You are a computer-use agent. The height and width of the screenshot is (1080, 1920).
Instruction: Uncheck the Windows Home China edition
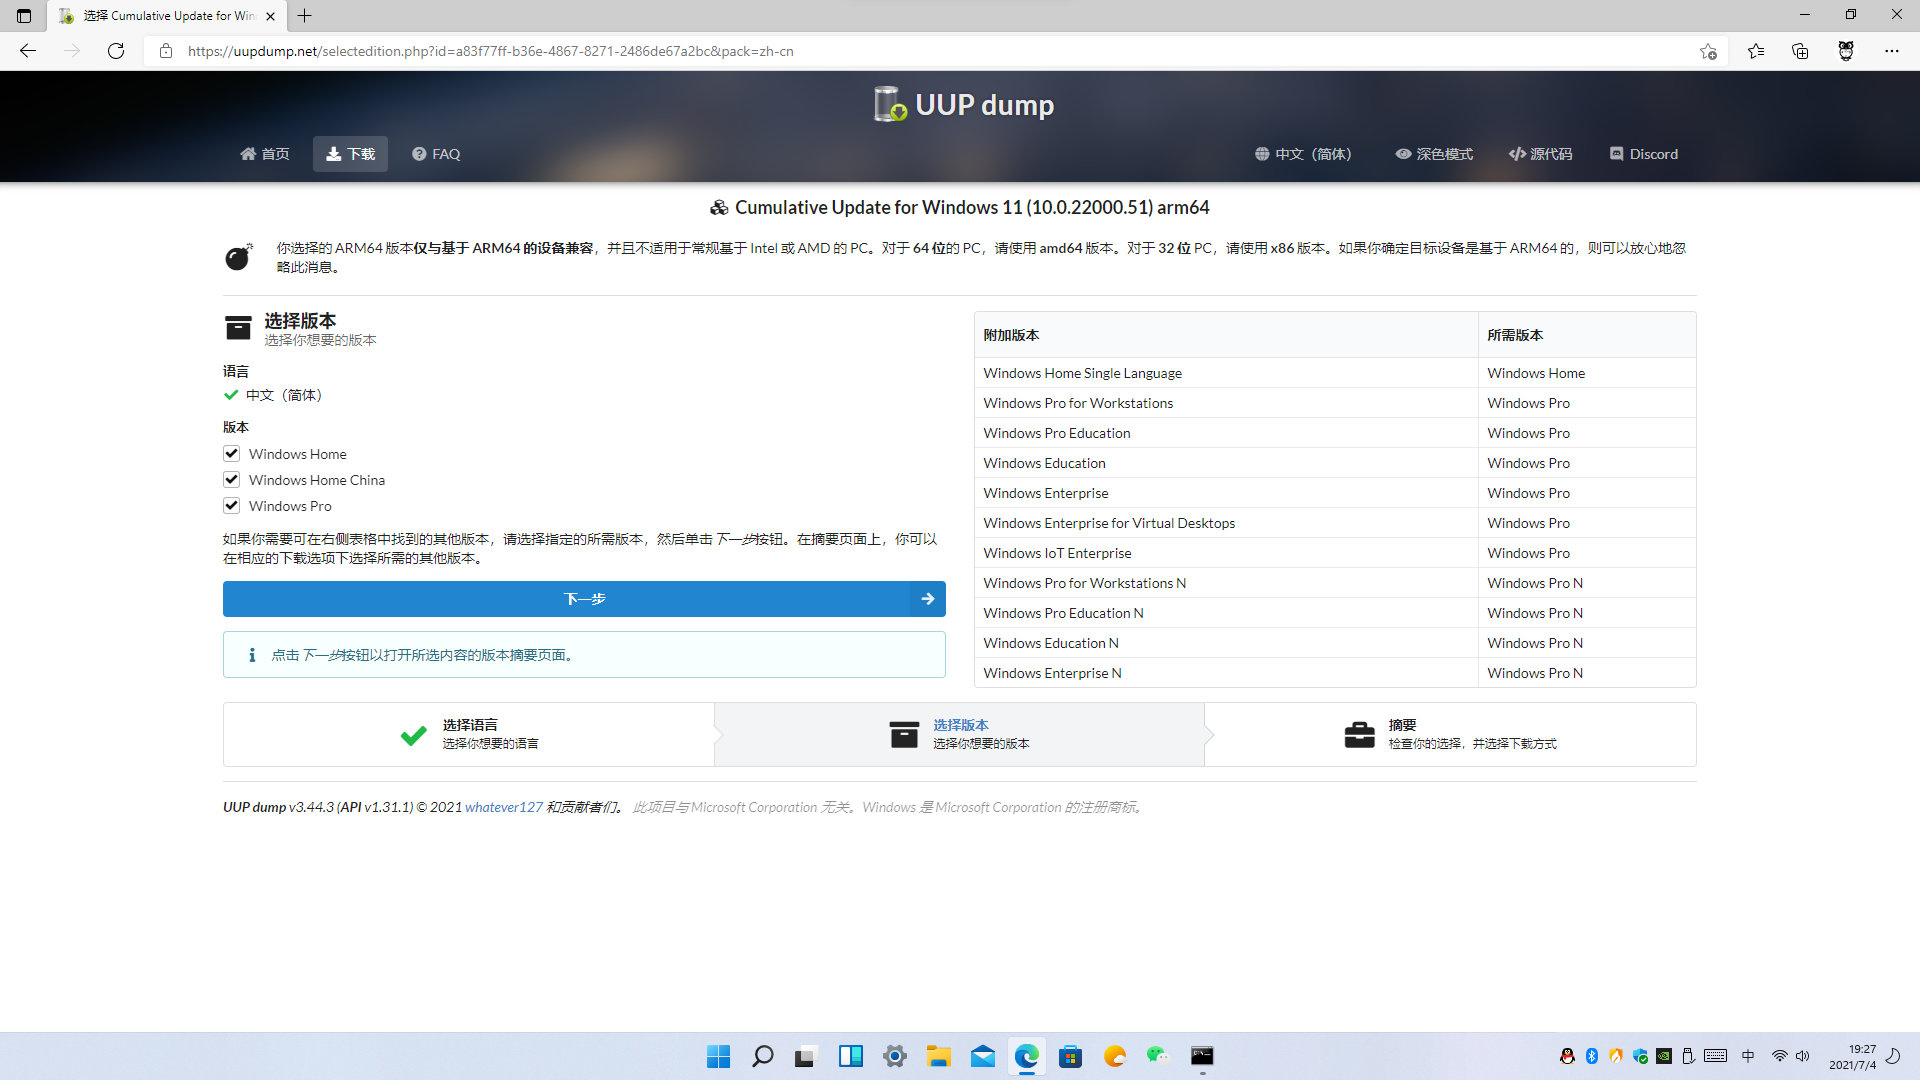(x=231, y=479)
